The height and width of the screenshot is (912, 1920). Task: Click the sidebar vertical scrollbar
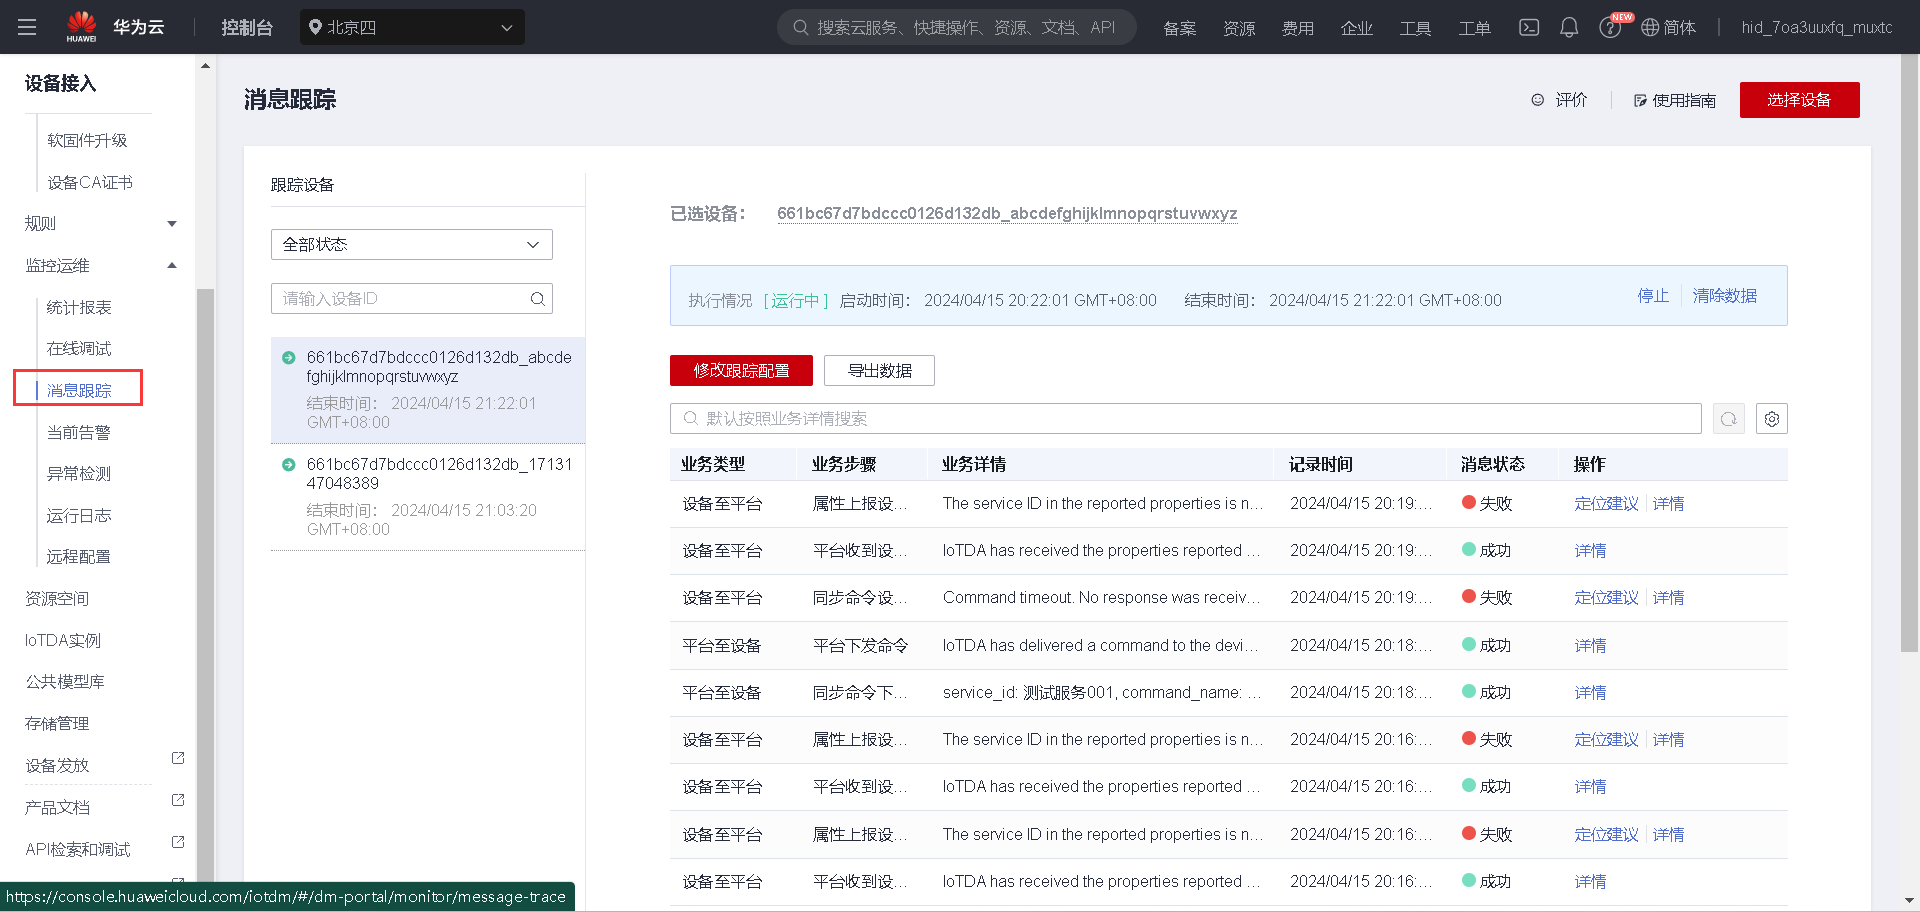point(205,585)
